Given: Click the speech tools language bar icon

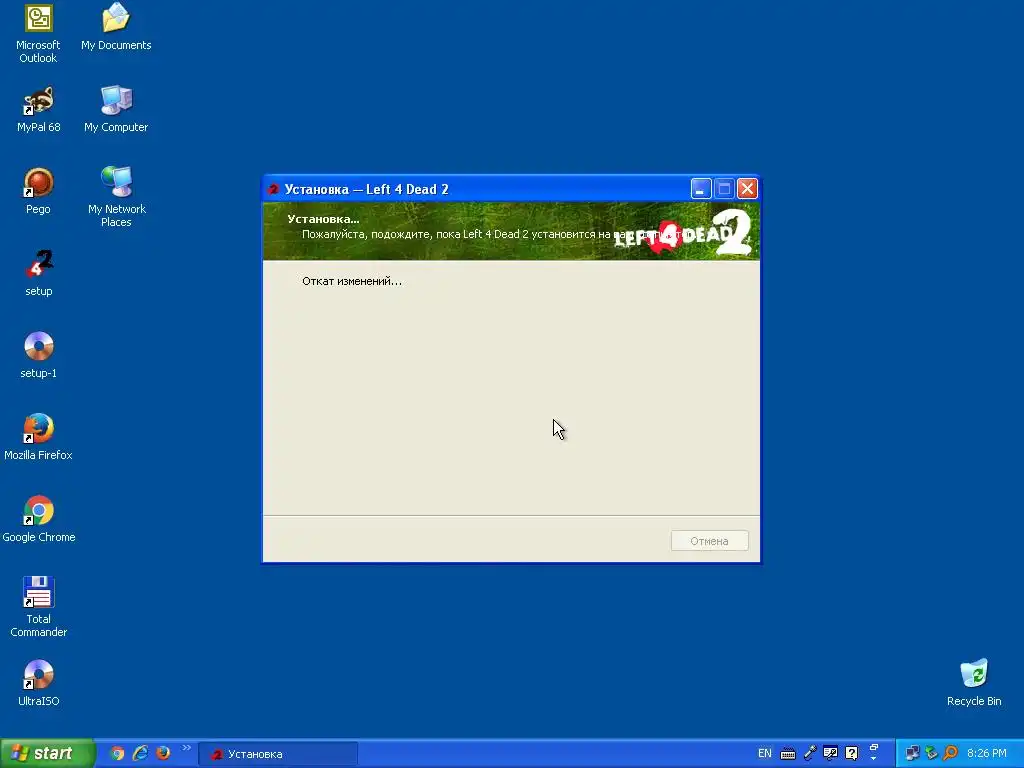Looking at the screenshot, I should [x=830, y=753].
